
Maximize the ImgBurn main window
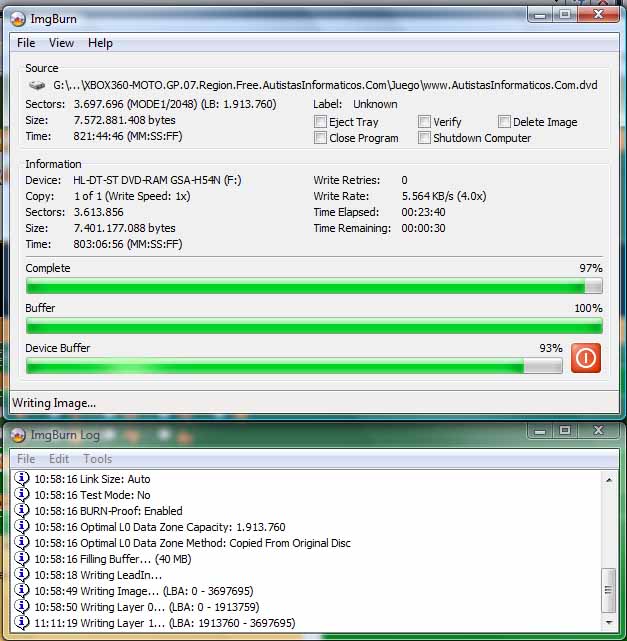565,15
